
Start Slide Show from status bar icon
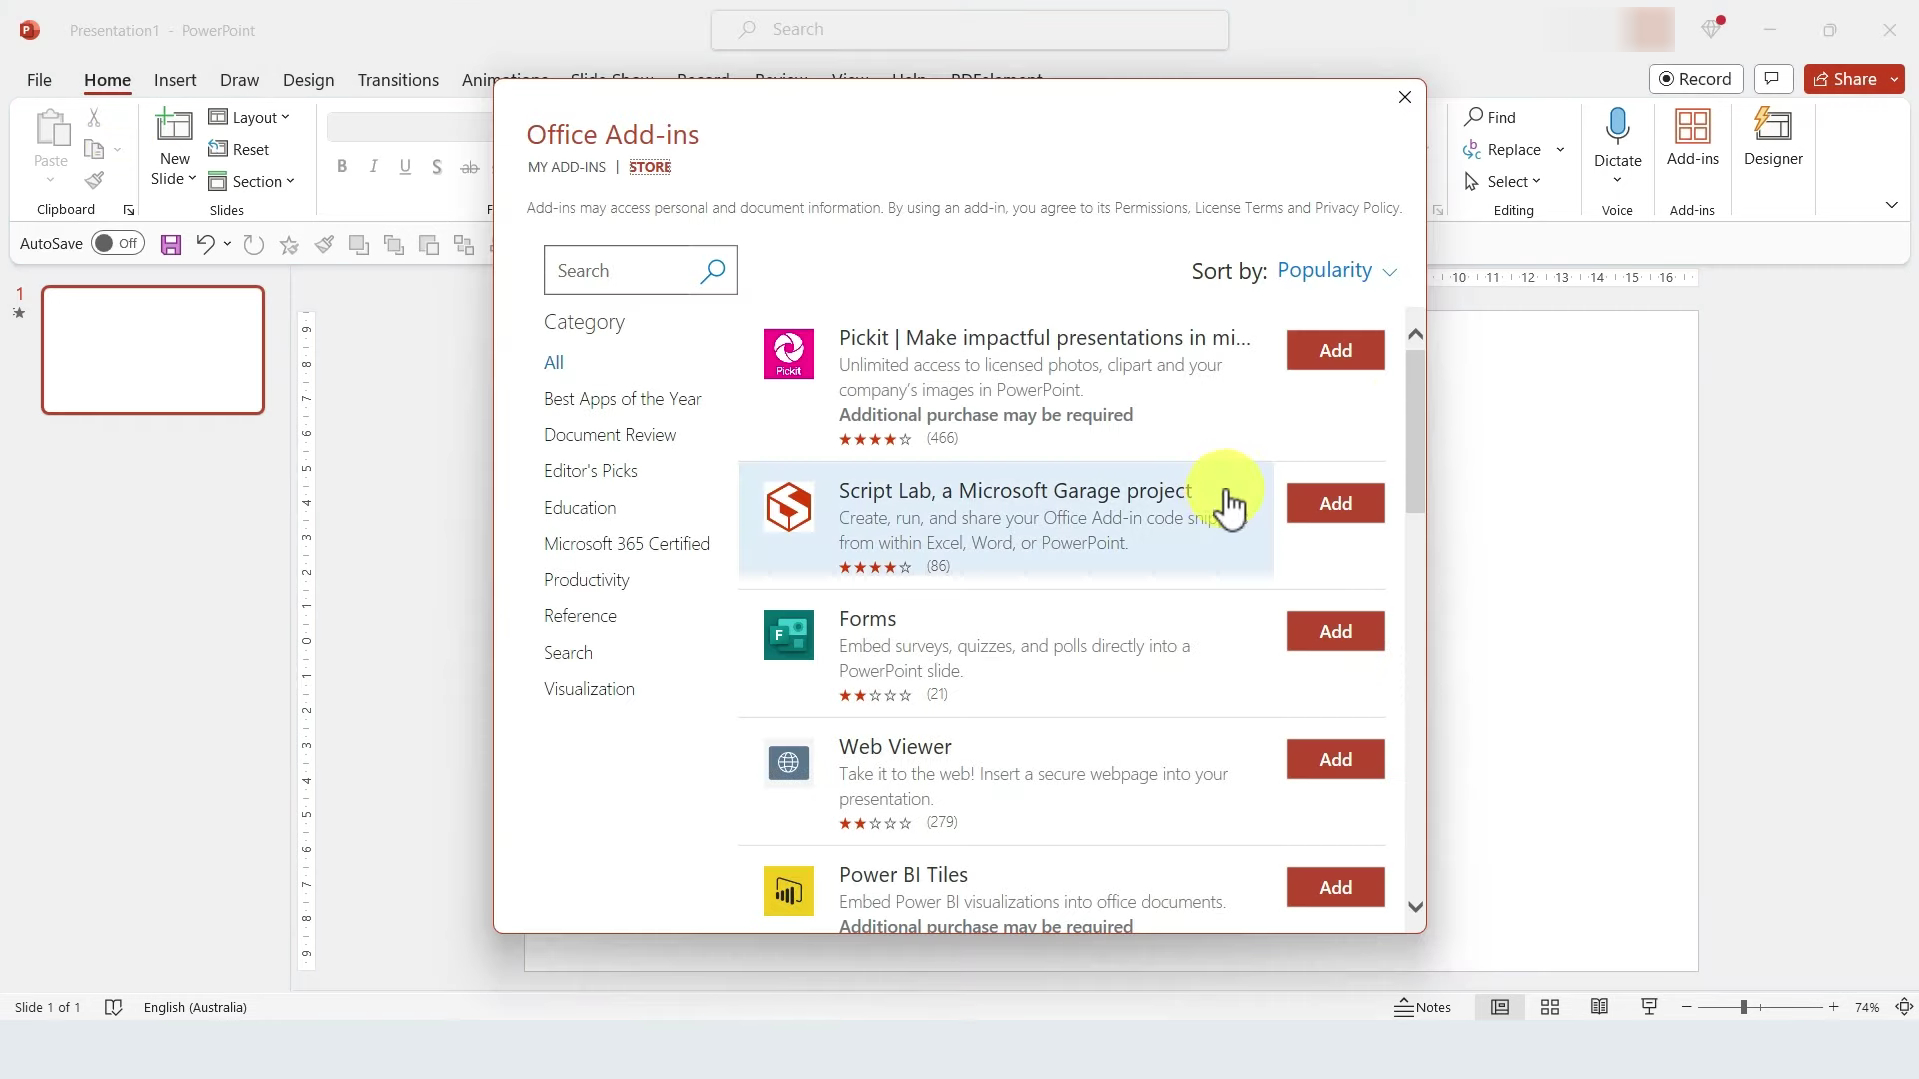coord(1649,1007)
